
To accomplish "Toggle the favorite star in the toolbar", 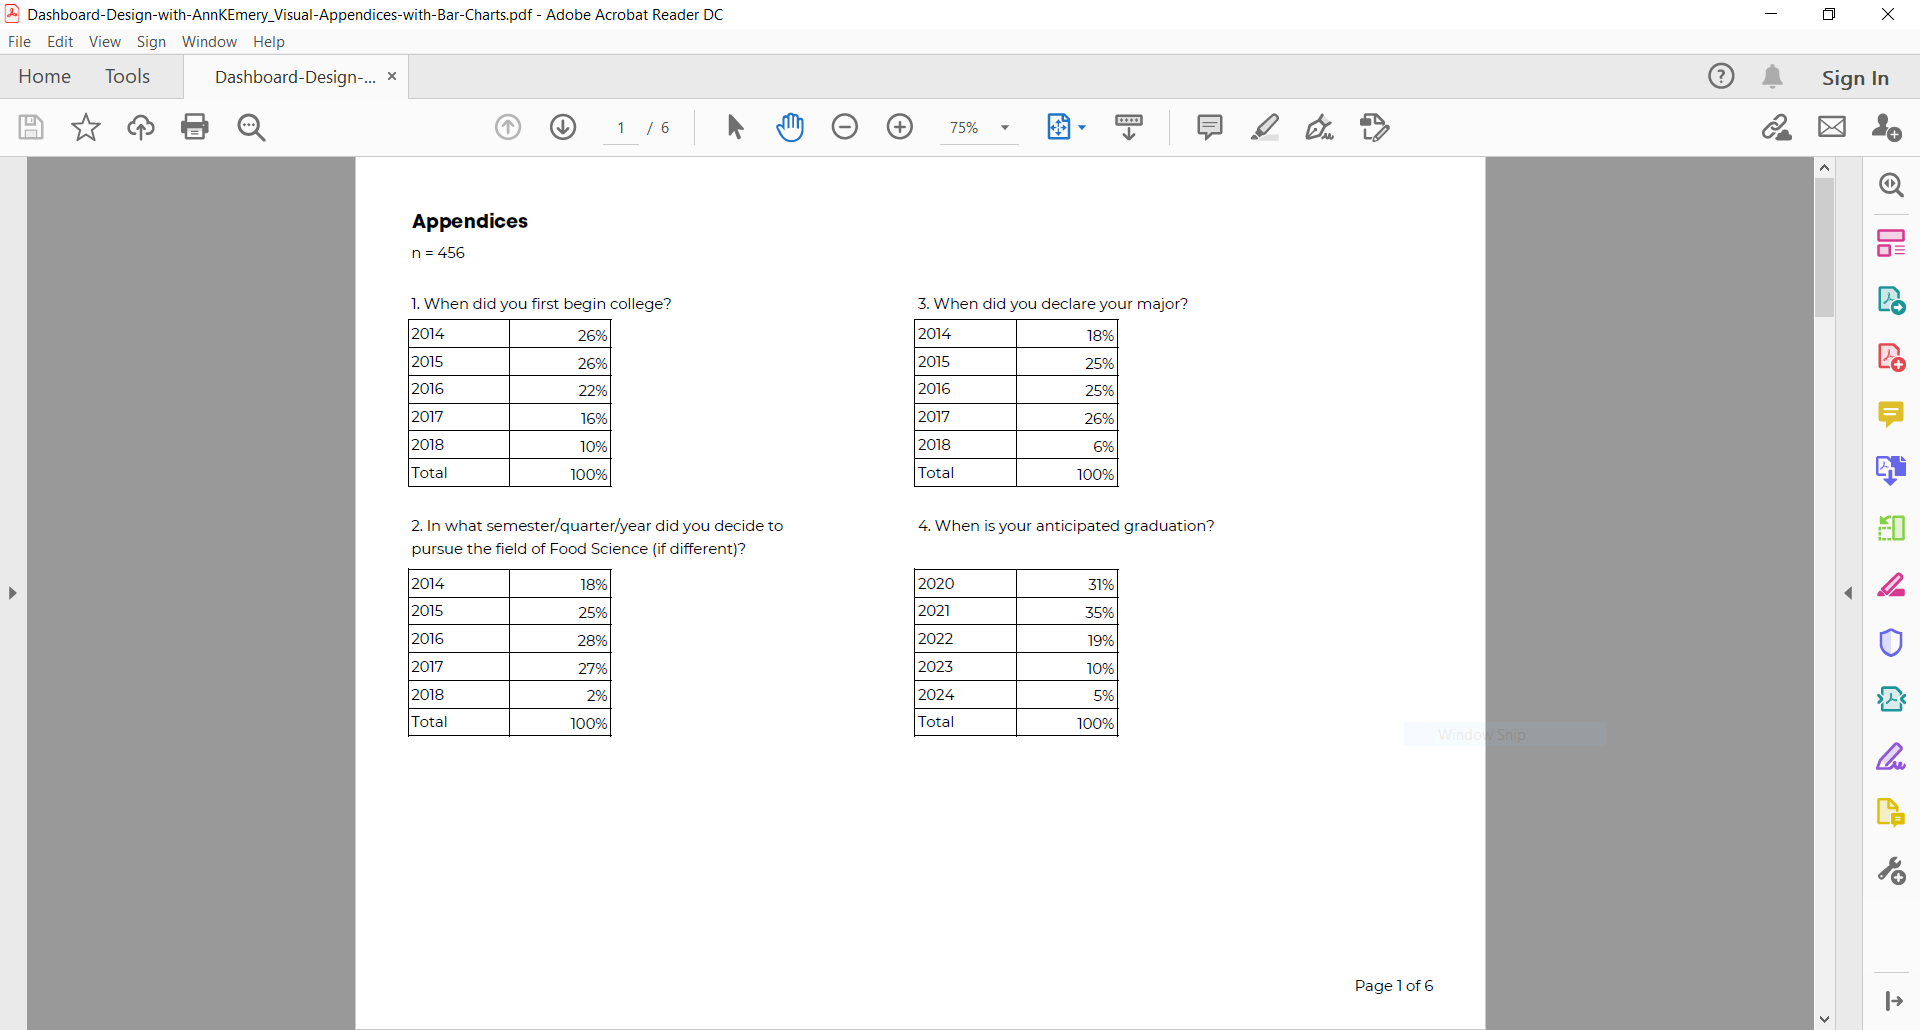I will pyautogui.click(x=85, y=127).
